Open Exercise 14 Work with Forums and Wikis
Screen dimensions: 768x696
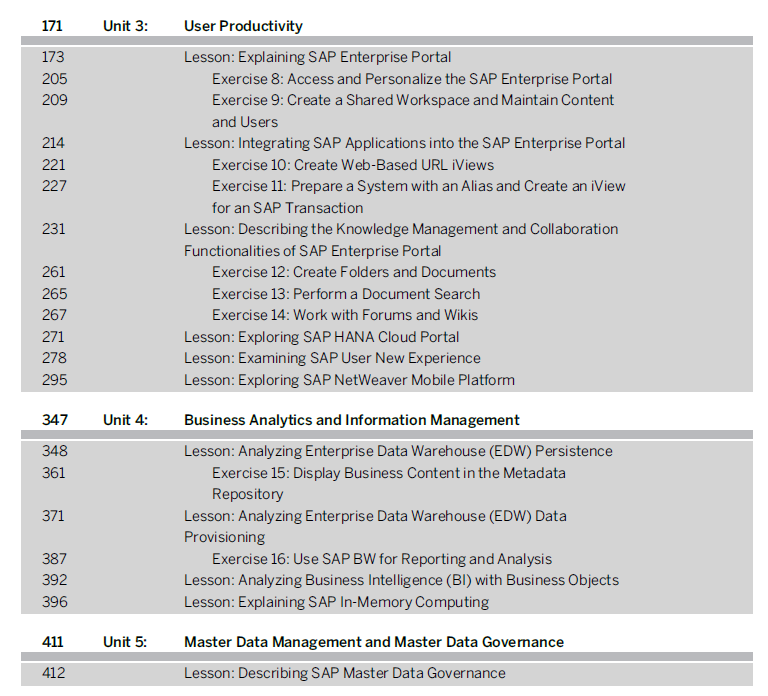pyautogui.click(x=345, y=315)
